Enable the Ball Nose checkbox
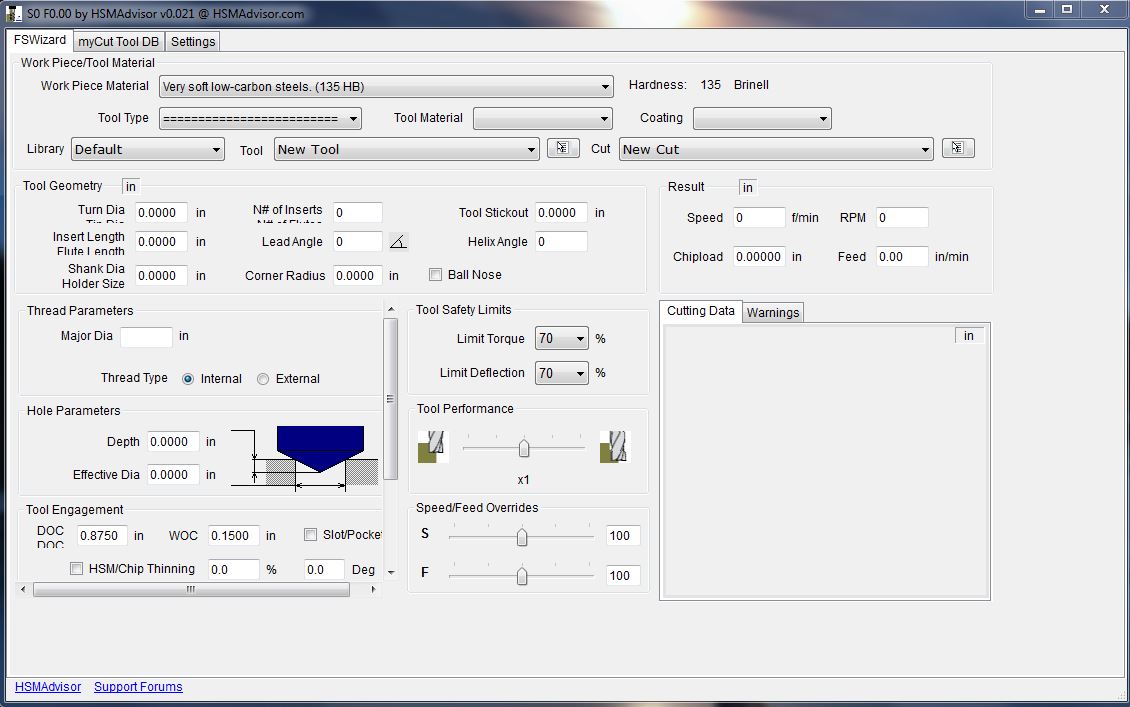This screenshot has height=707, width=1130. click(x=436, y=275)
